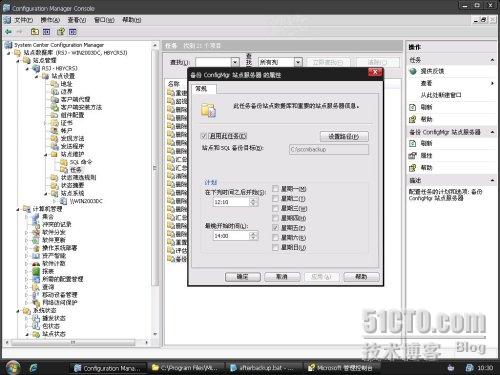
Task: Click the tree pane horizontal scrollbar
Action: click(x=73, y=342)
